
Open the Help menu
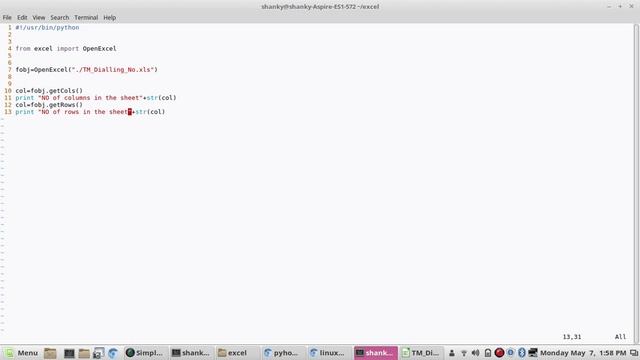click(x=109, y=18)
